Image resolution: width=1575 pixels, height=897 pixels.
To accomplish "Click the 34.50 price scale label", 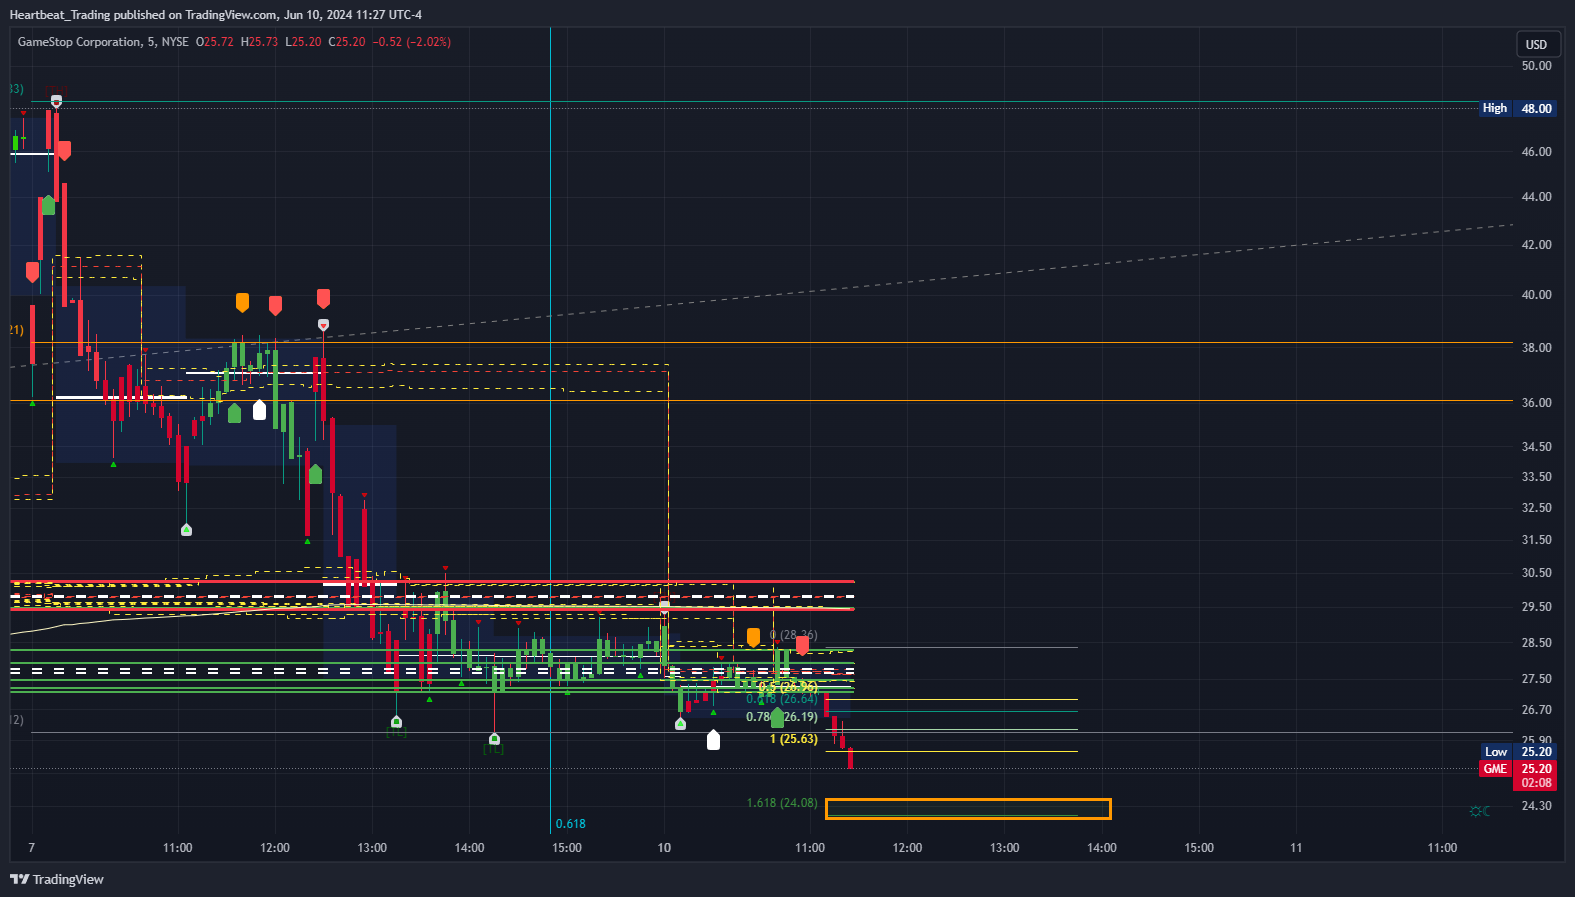I will [1536, 447].
